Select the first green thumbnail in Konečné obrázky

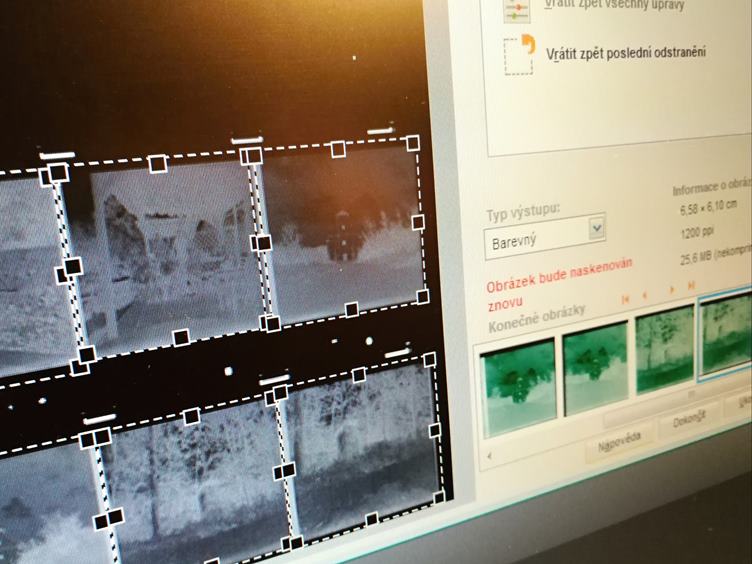click(519, 388)
